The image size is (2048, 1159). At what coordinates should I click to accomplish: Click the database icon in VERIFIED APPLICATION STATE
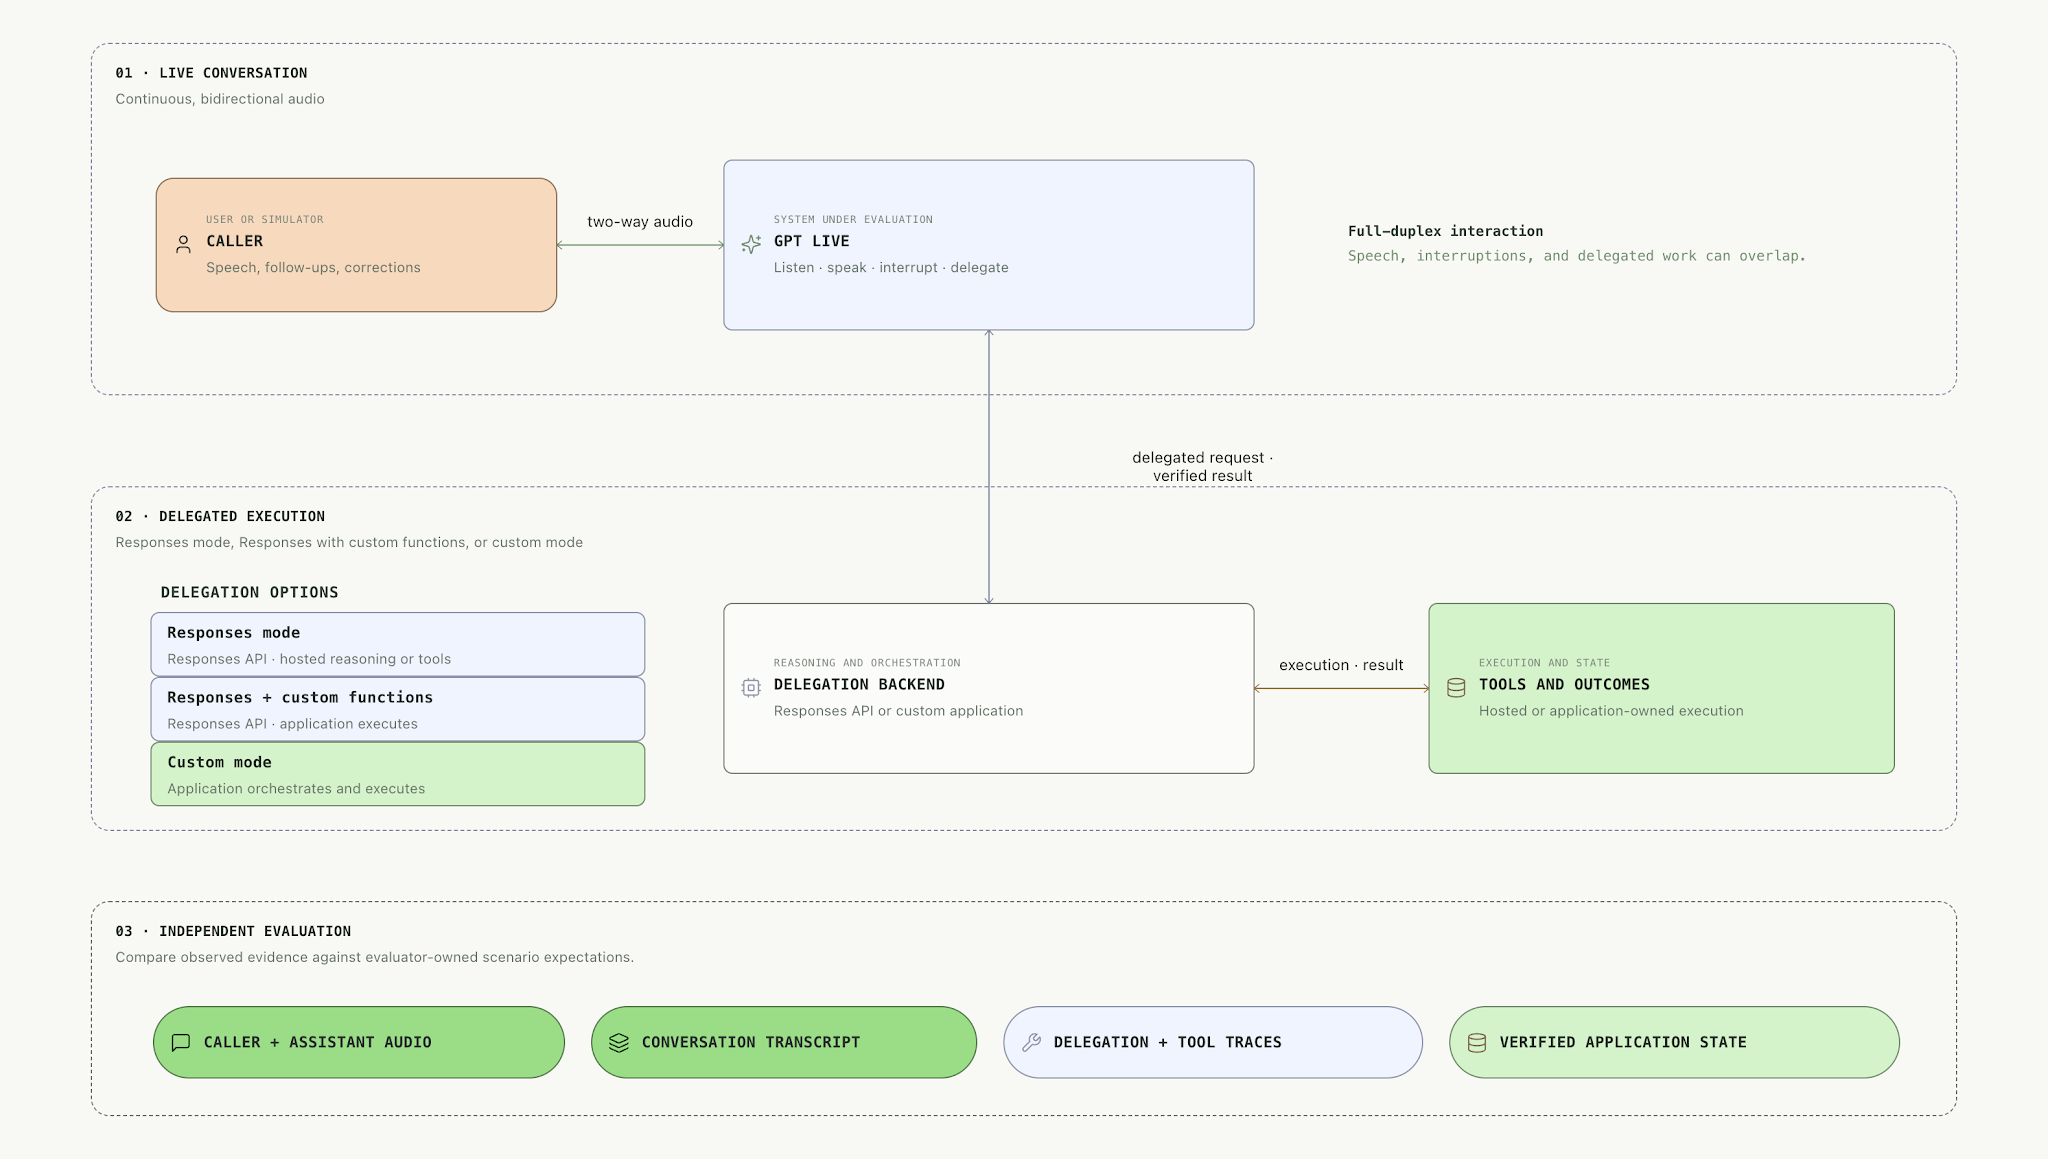coord(1476,1043)
